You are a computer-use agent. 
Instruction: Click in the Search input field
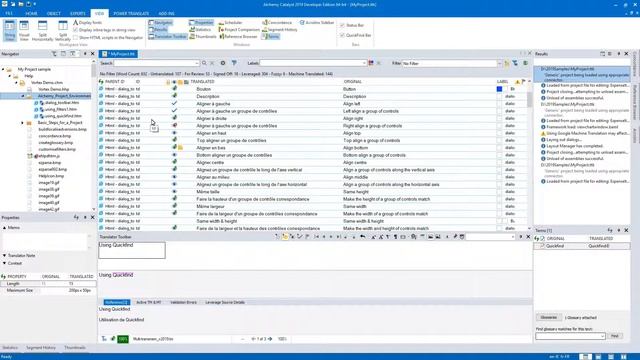coord(154,63)
